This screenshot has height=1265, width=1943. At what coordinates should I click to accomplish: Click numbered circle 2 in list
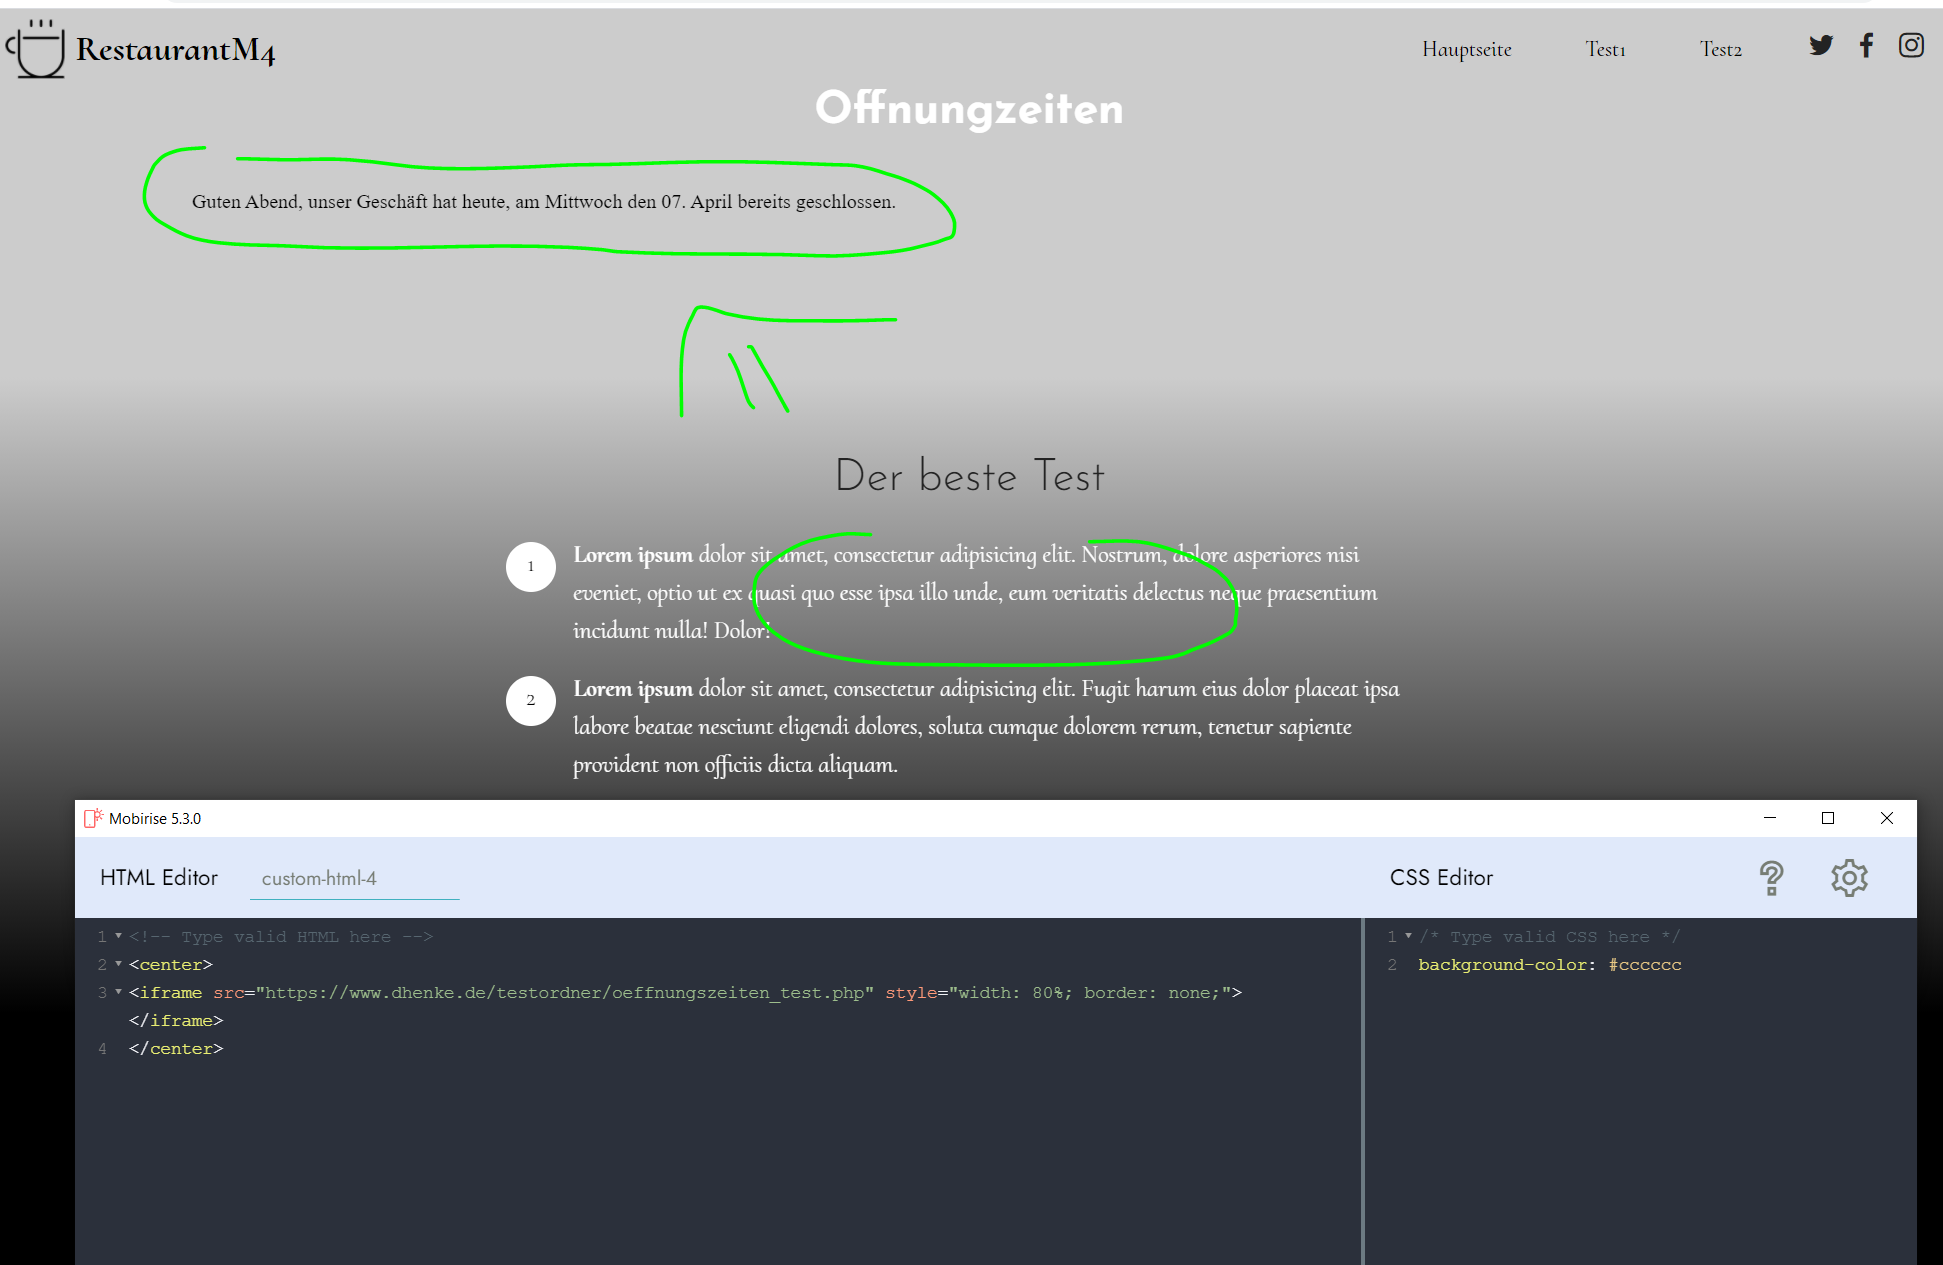[531, 701]
